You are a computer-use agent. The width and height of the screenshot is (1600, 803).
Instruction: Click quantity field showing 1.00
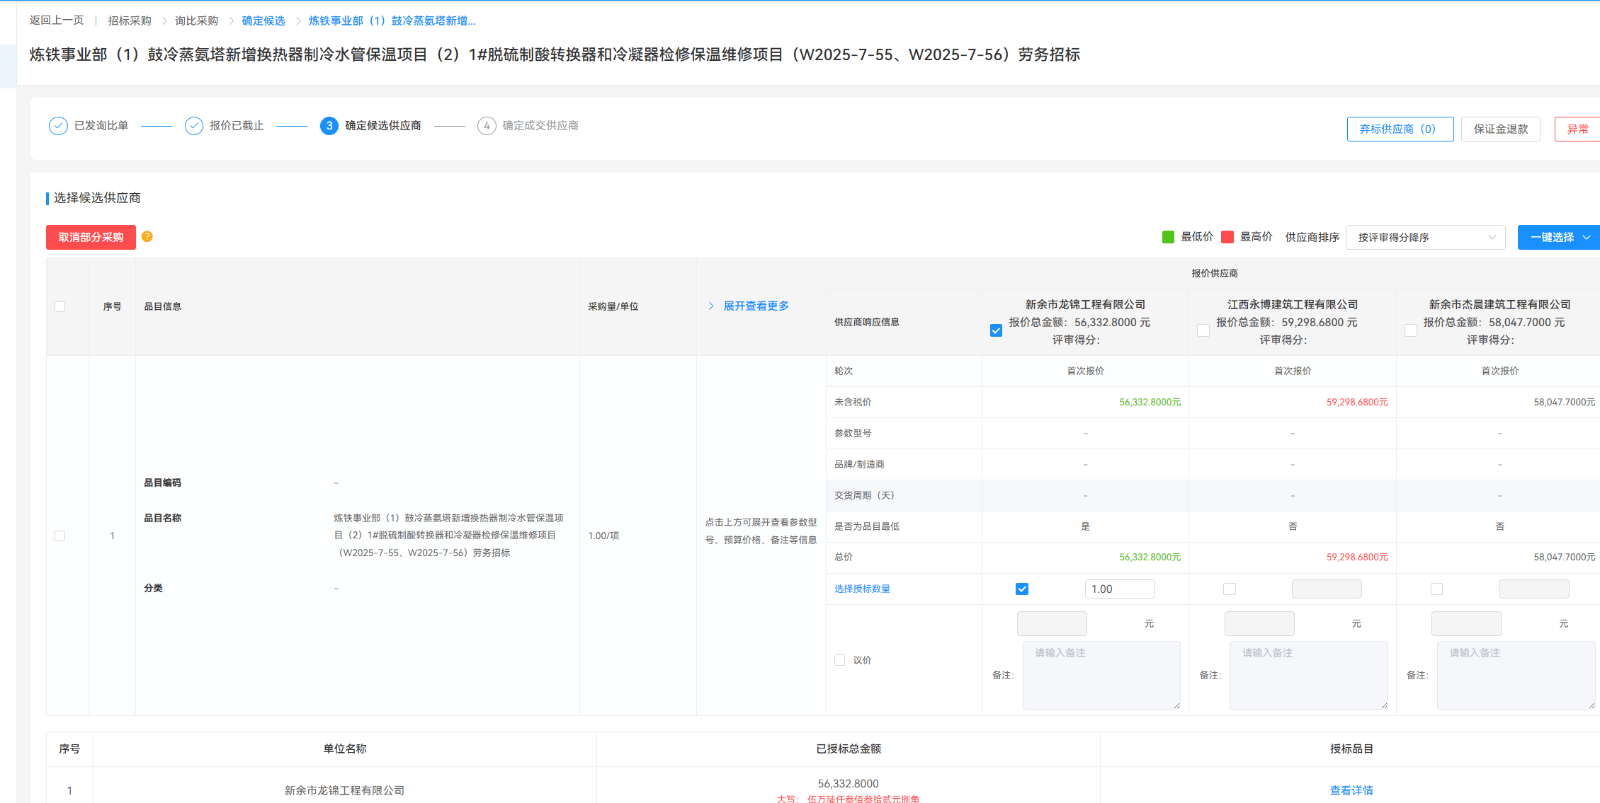(x=1120, y=589)
